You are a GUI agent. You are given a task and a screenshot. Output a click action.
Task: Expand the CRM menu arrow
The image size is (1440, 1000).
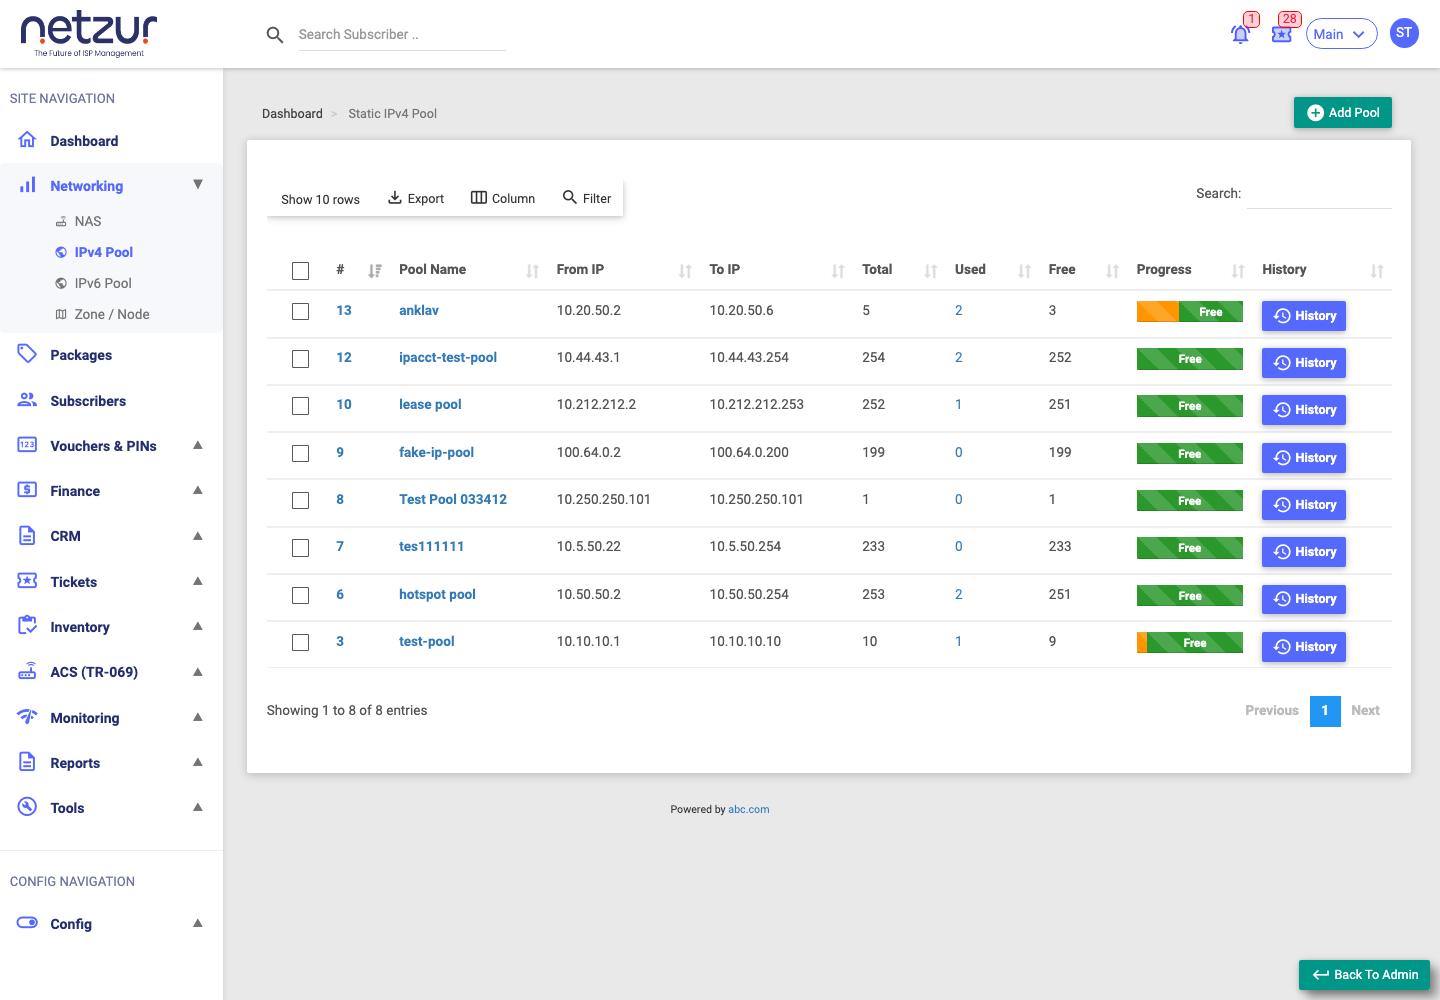click(198, 536)
